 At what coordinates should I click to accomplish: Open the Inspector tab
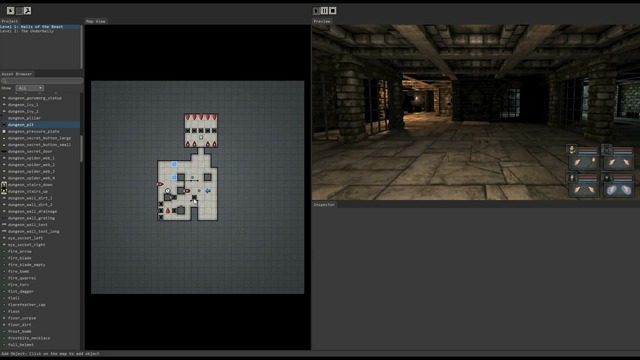(x=324, y=204)
